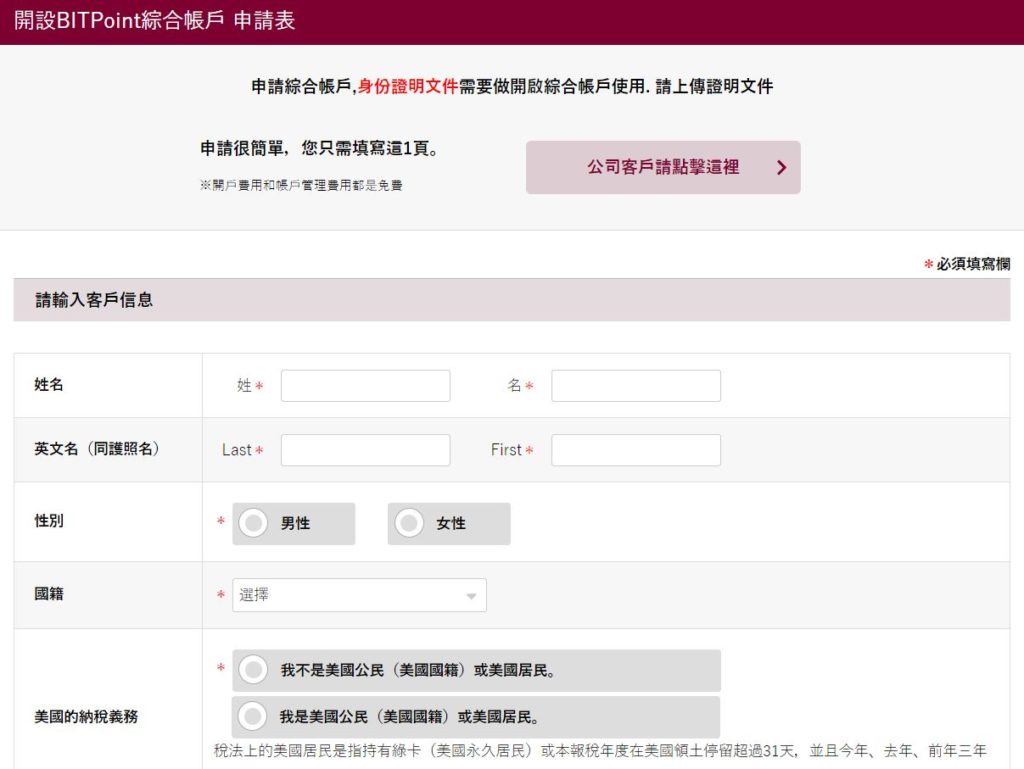This screenshot has width=1024, height=769.
Task: Click the chevron arrow on corporate customer button
Action: click(x=782, y=168)
